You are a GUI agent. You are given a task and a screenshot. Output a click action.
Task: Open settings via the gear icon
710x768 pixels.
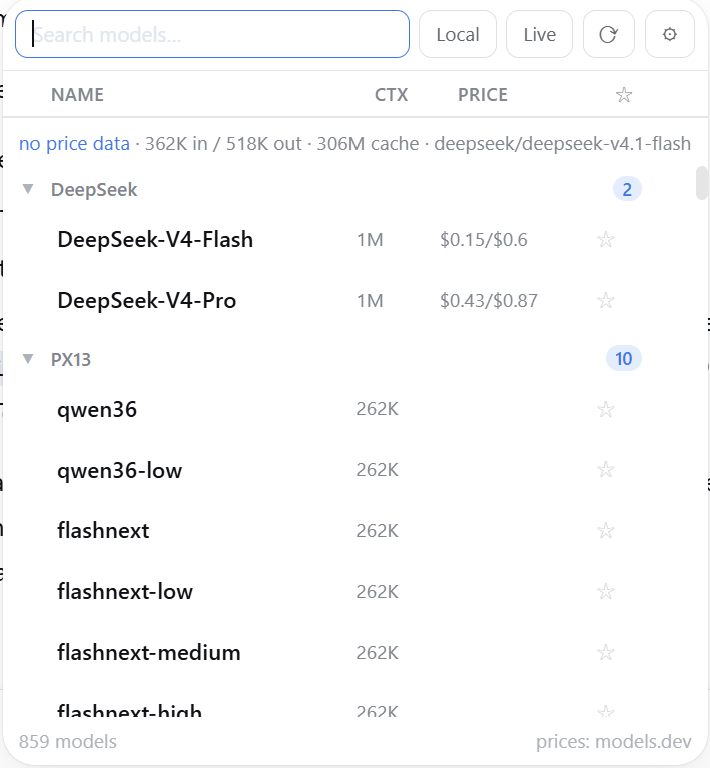669,34
